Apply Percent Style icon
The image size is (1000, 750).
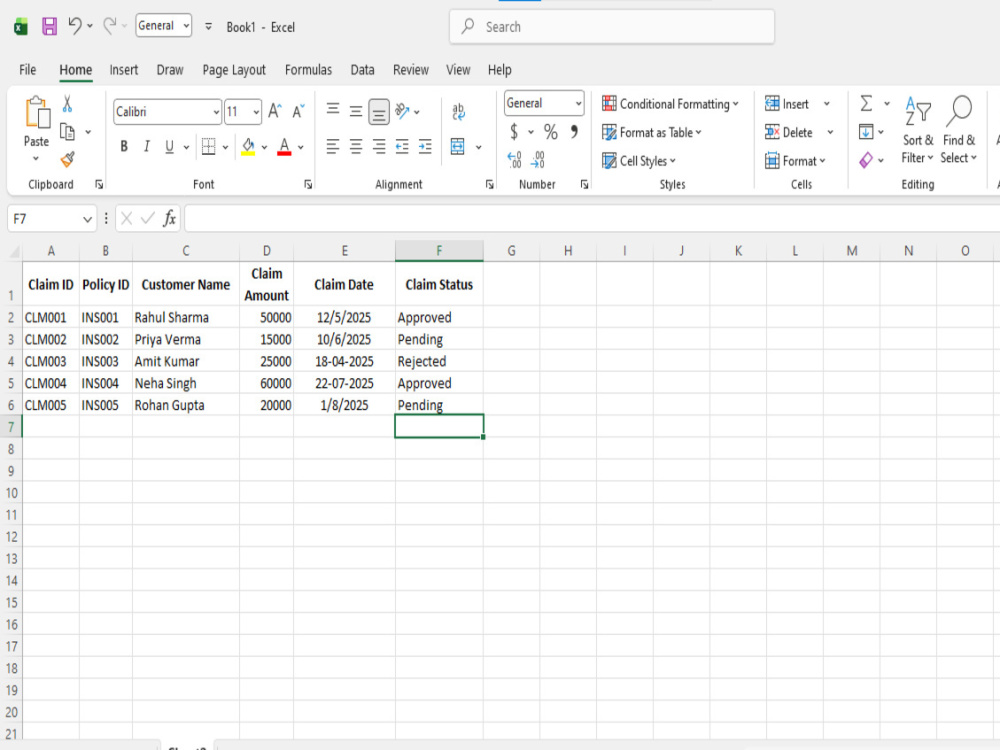pyautogui.click(x=550, y=132)
